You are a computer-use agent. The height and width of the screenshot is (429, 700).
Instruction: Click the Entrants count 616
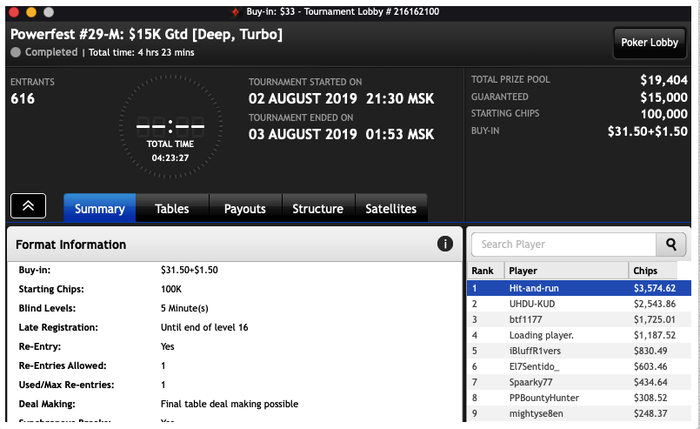pos(22,98)
